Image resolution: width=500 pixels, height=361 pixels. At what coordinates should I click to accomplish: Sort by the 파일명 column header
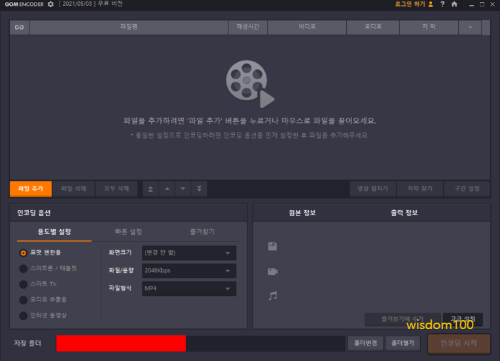pyautogui.click(x=129, y=27)
